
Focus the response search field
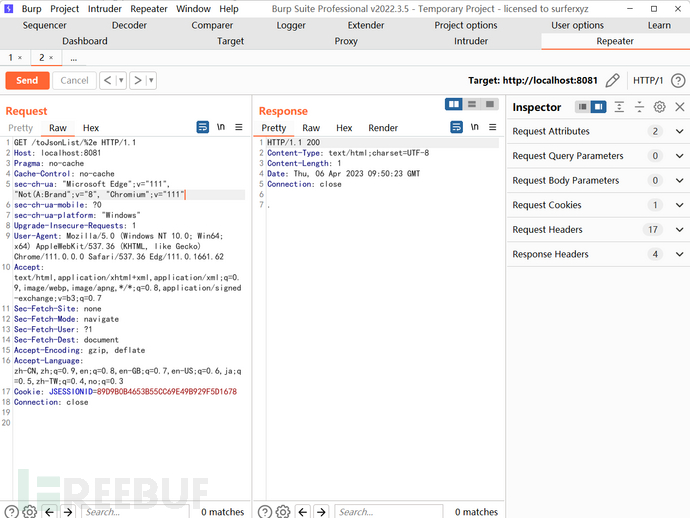pos(389,511)
